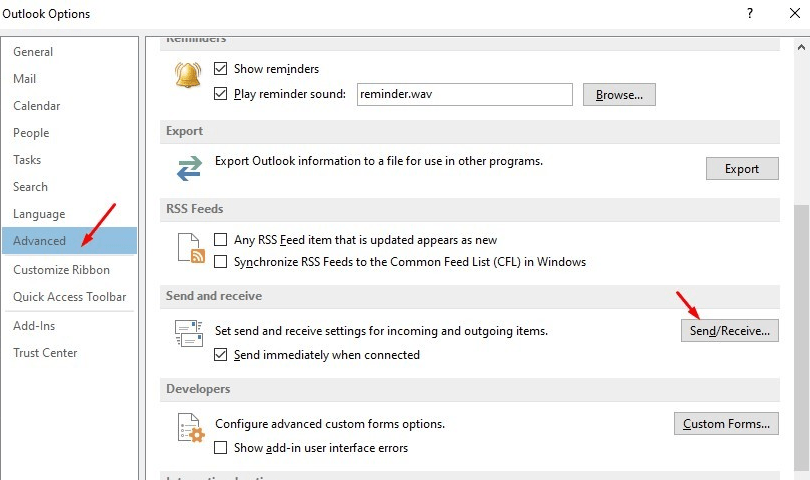810x480 pixels.
Task: Select the Add-Ins category
Action: click(69, 326)
